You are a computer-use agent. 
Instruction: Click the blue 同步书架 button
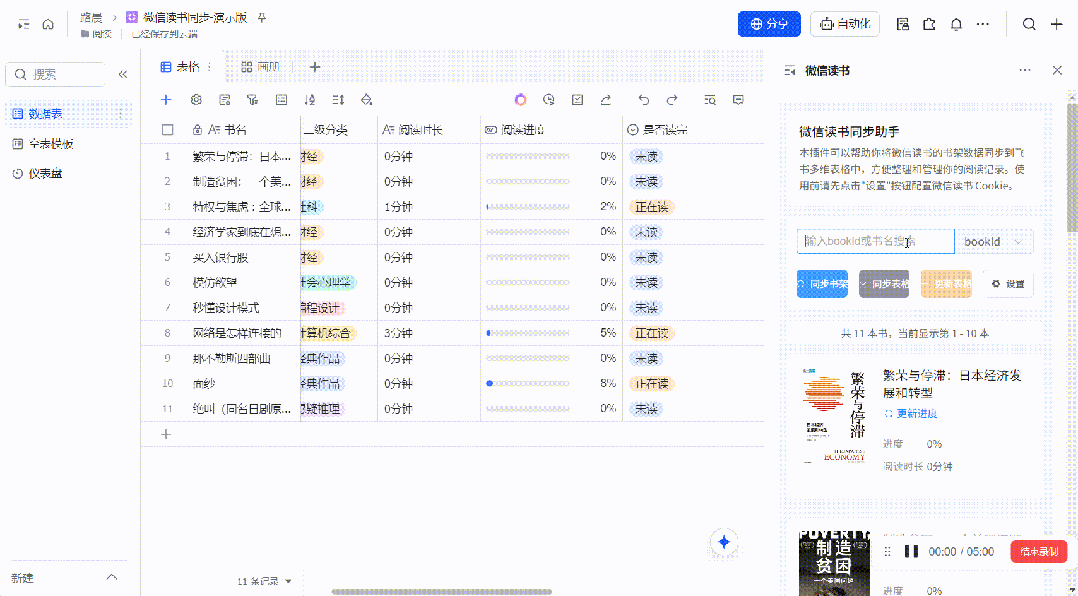click(x=822, y=284)
